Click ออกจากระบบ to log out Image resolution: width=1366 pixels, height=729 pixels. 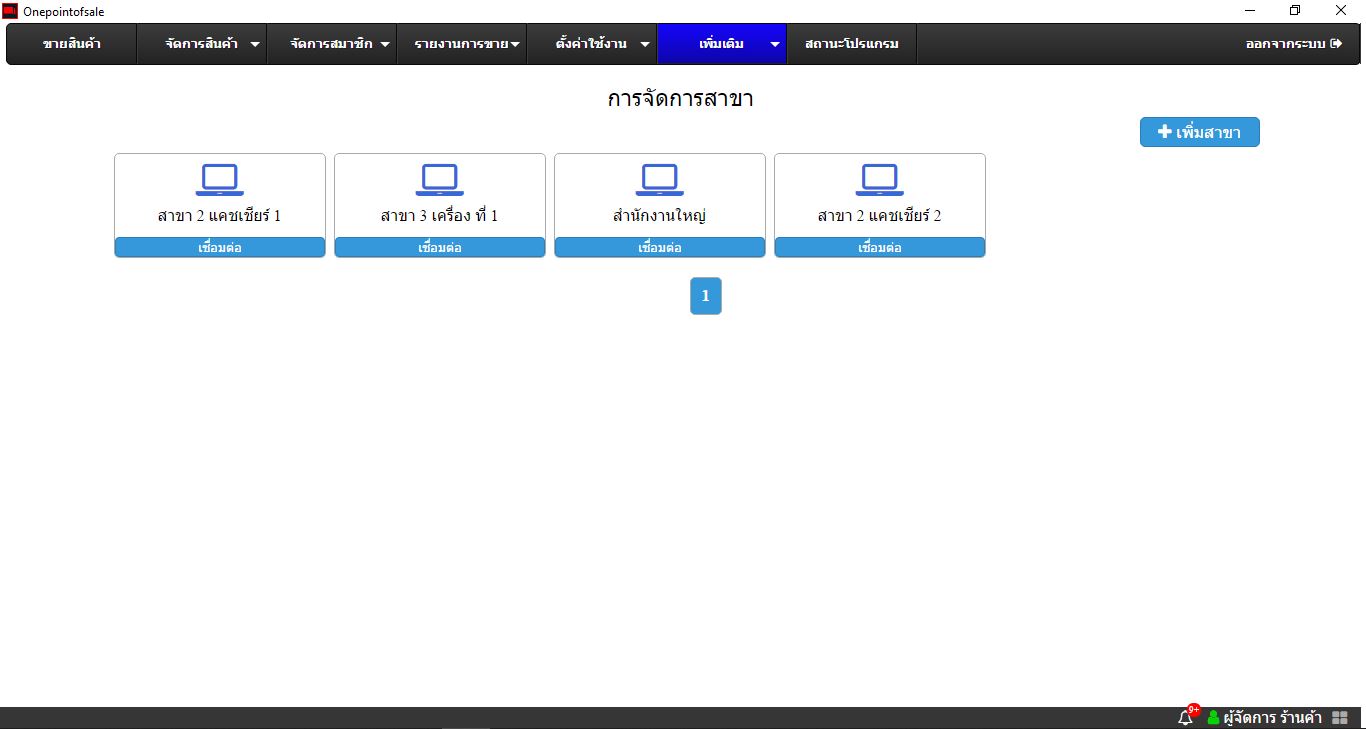(x=1294, y=44)
